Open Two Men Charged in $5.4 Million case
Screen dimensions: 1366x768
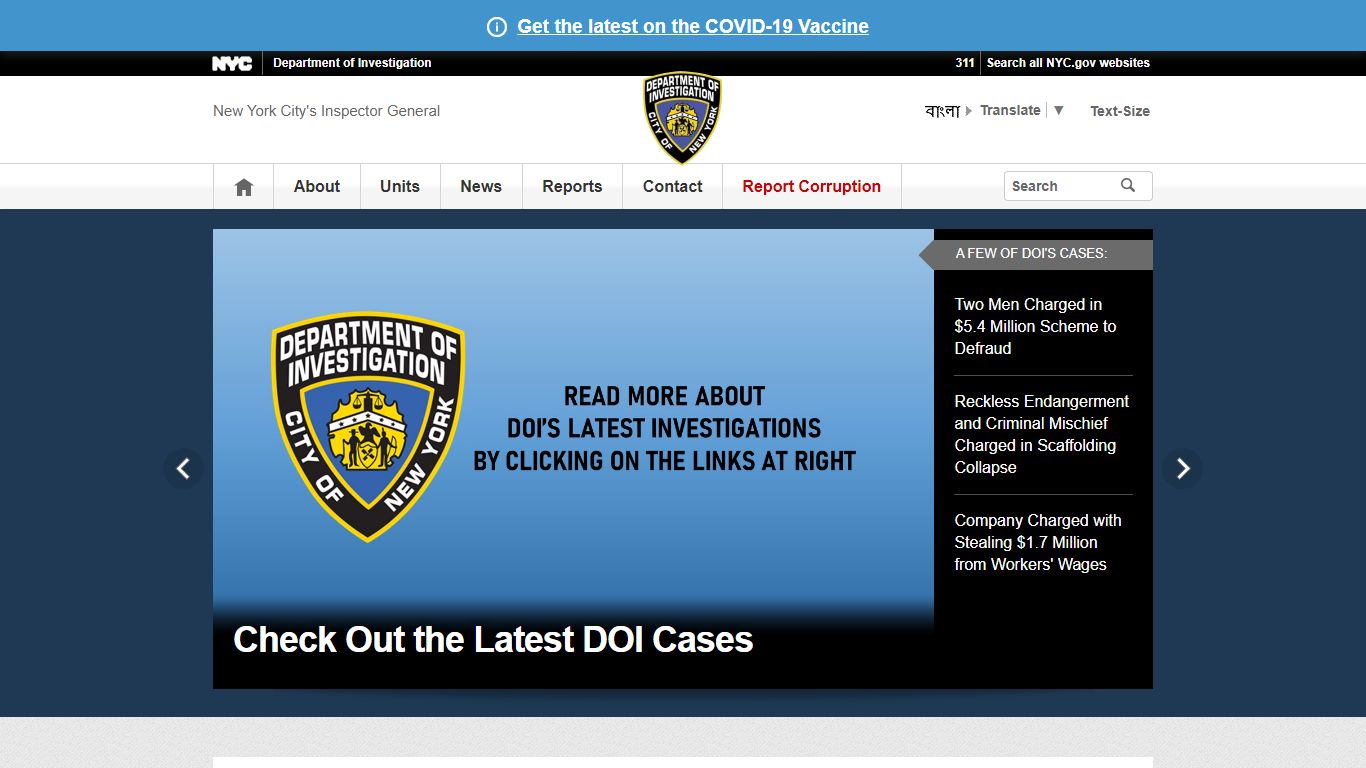click(x=1035, y=326)
